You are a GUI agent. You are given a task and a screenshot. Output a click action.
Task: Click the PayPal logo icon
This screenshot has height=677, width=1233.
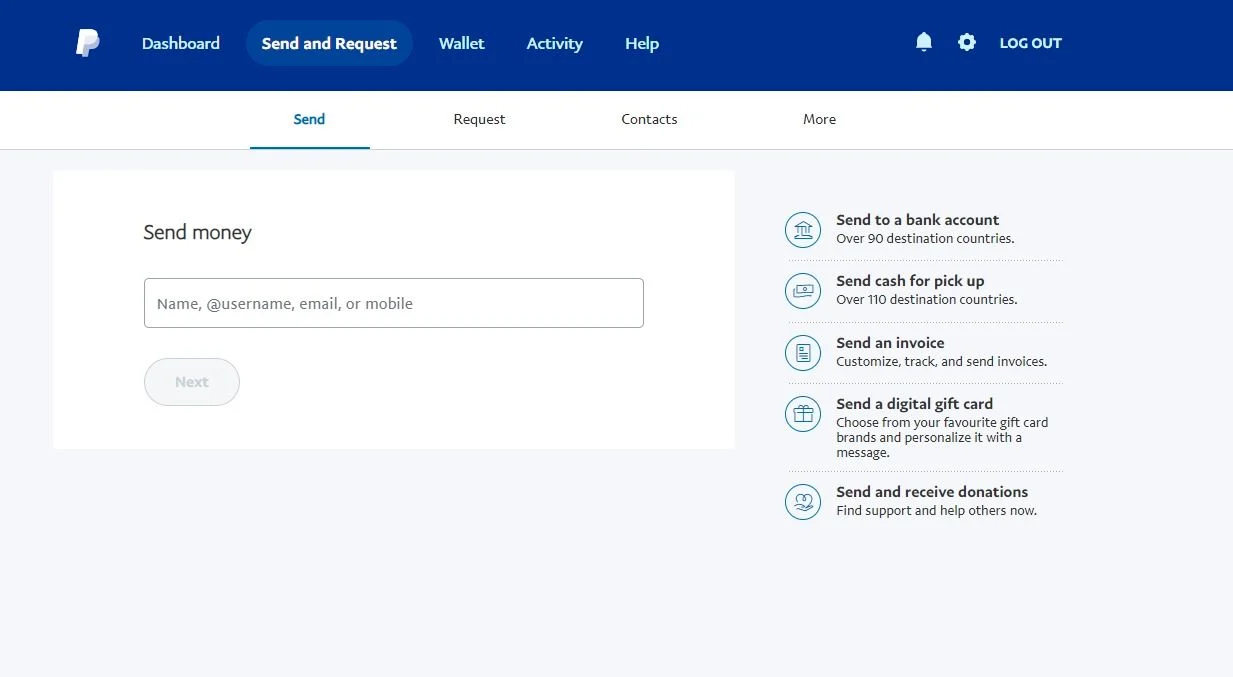[x=88, y=43]
